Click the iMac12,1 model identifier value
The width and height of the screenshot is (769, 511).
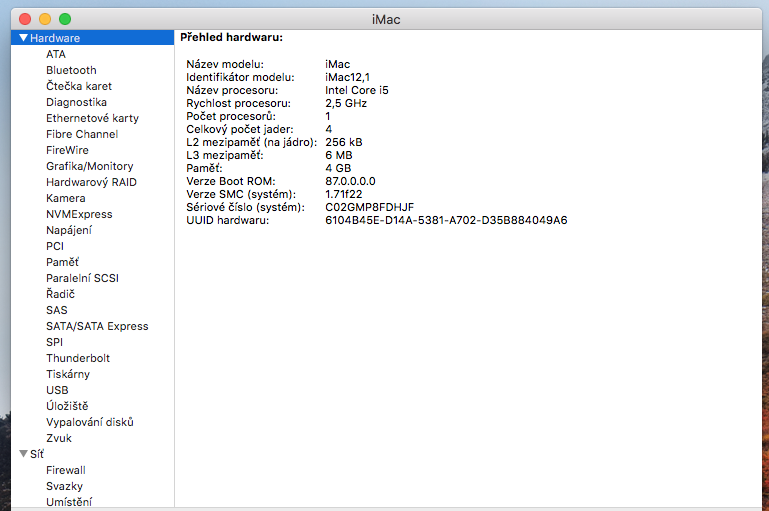tap(347, 77)
